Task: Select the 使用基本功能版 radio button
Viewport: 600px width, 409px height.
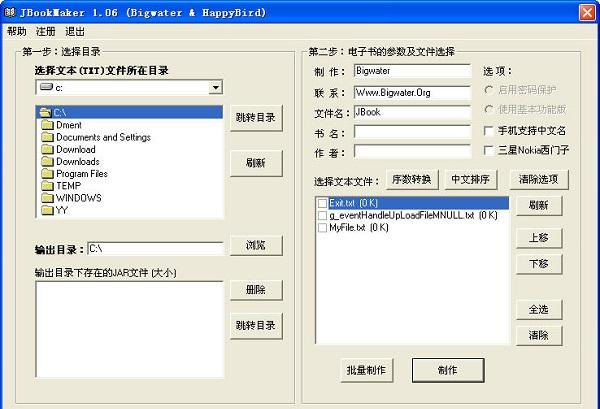Action: coord(489,109)
